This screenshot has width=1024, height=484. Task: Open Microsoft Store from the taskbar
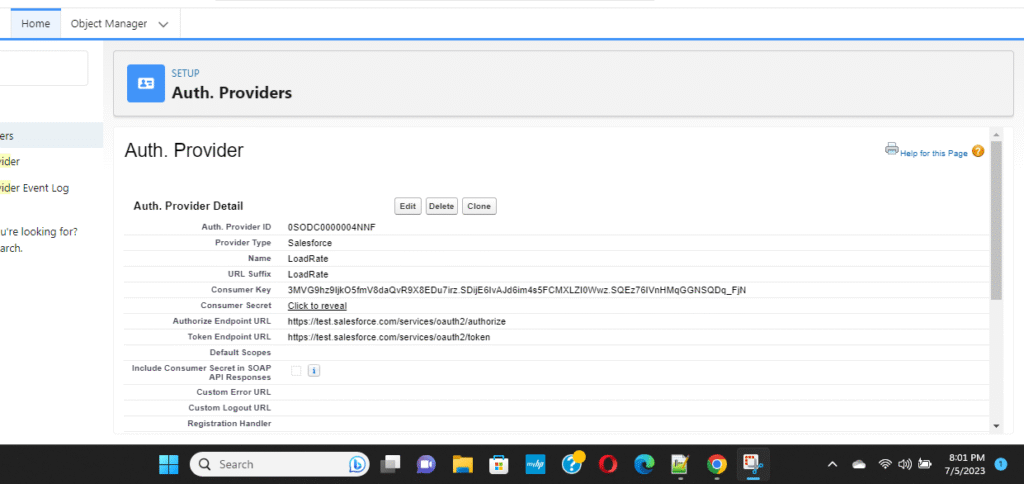tap(498, 464)
